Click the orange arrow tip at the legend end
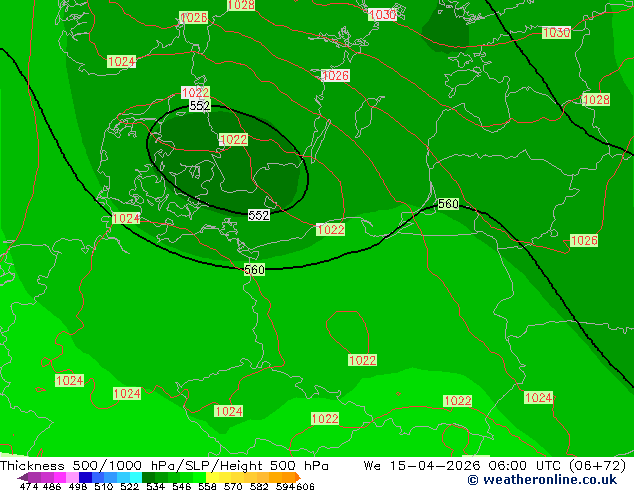This screenshot has height=490, width=634. click(x=298, y=477)
